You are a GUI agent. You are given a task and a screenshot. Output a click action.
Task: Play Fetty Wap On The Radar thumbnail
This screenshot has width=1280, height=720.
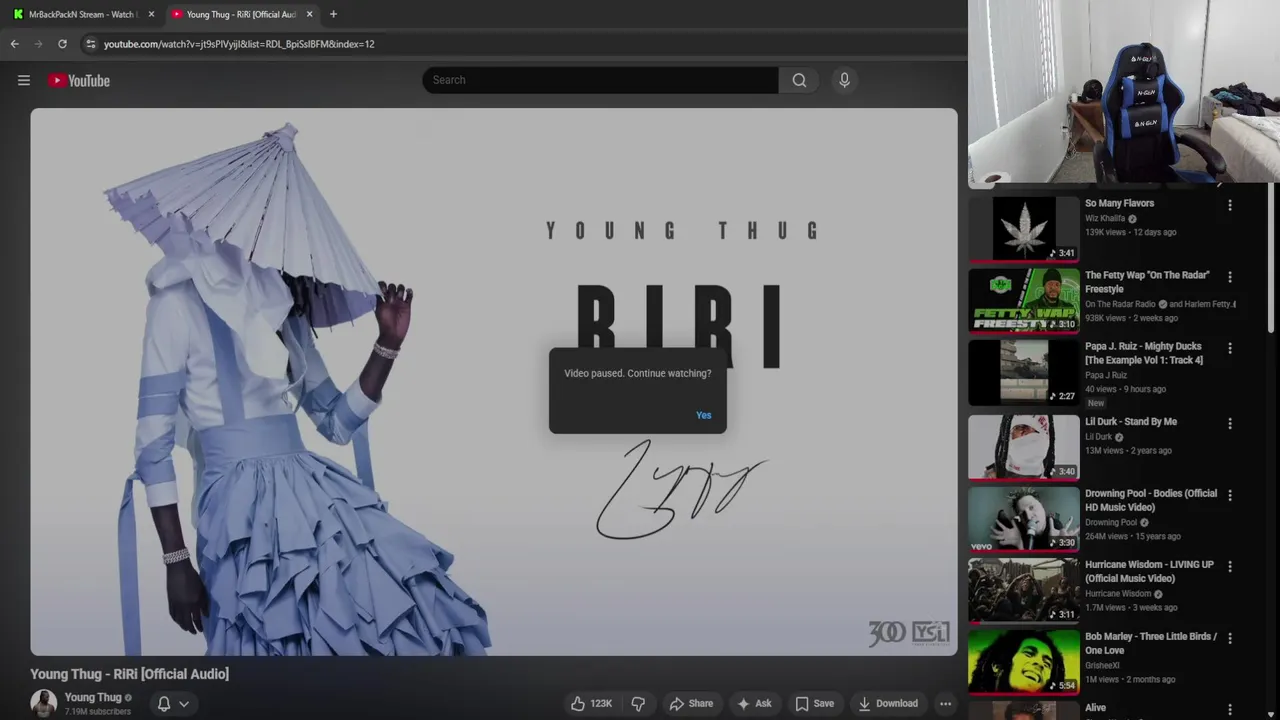[1024, 300]
